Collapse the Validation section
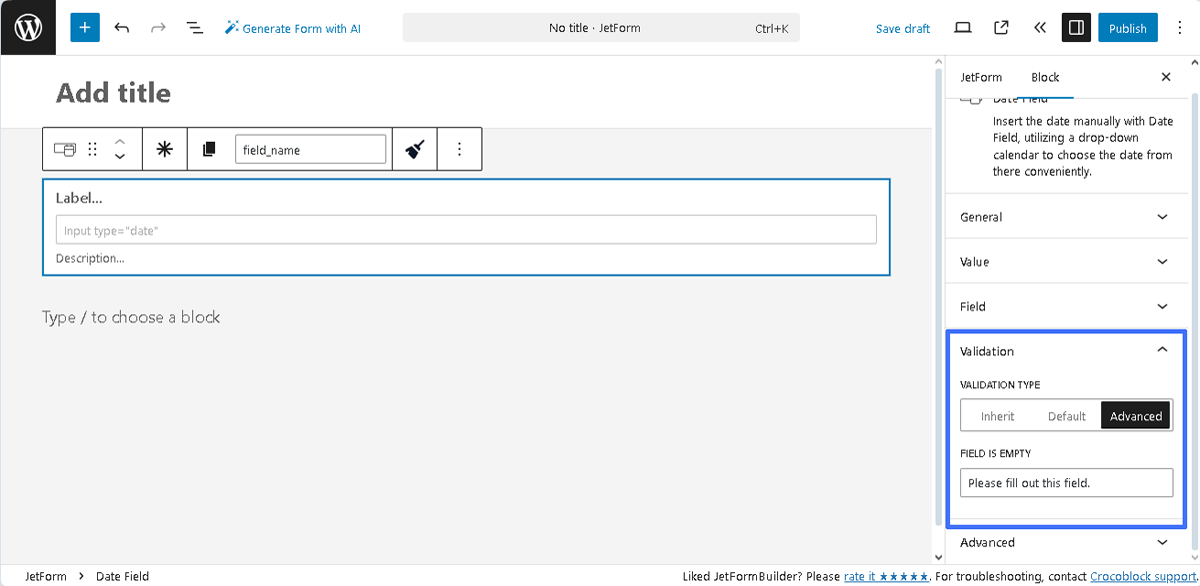 (1065, 350)
